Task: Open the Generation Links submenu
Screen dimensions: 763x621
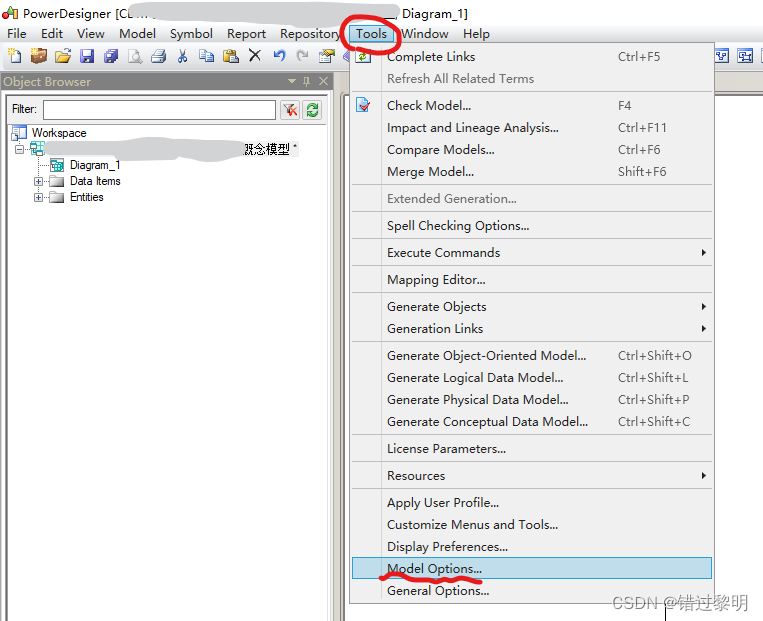Action: tap(532, 329)
